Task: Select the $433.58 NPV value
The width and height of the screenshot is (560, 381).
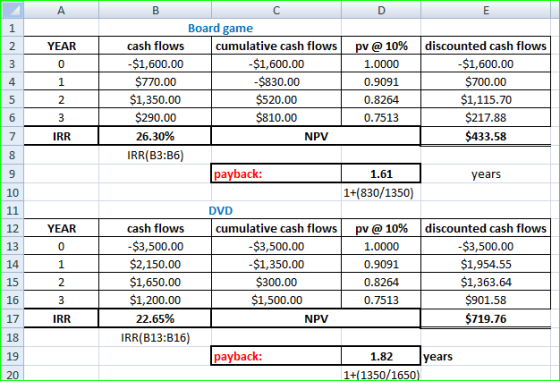Action: [486, 136]
